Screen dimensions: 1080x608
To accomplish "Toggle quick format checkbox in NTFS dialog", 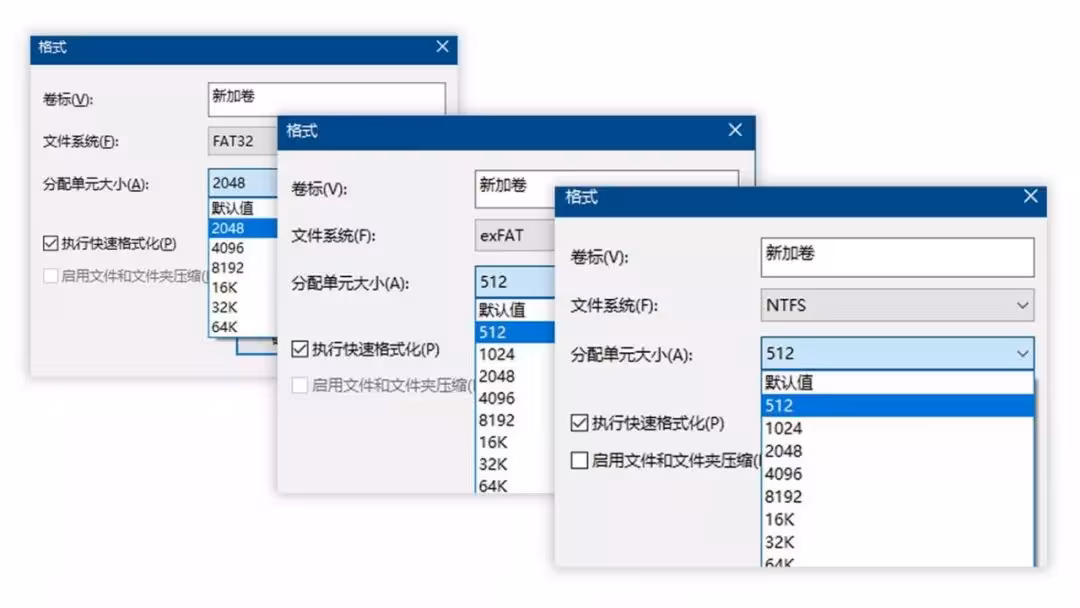I will (x=579, y=423).
